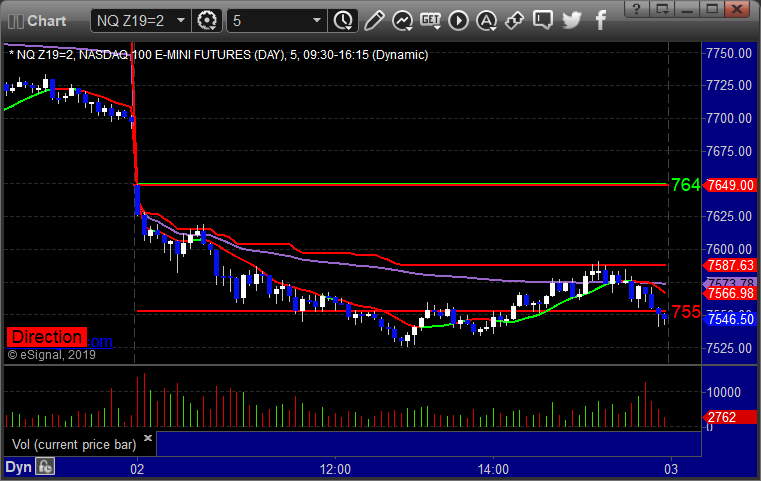
Task: Click the Dyn scaling button
Action: 18,467
